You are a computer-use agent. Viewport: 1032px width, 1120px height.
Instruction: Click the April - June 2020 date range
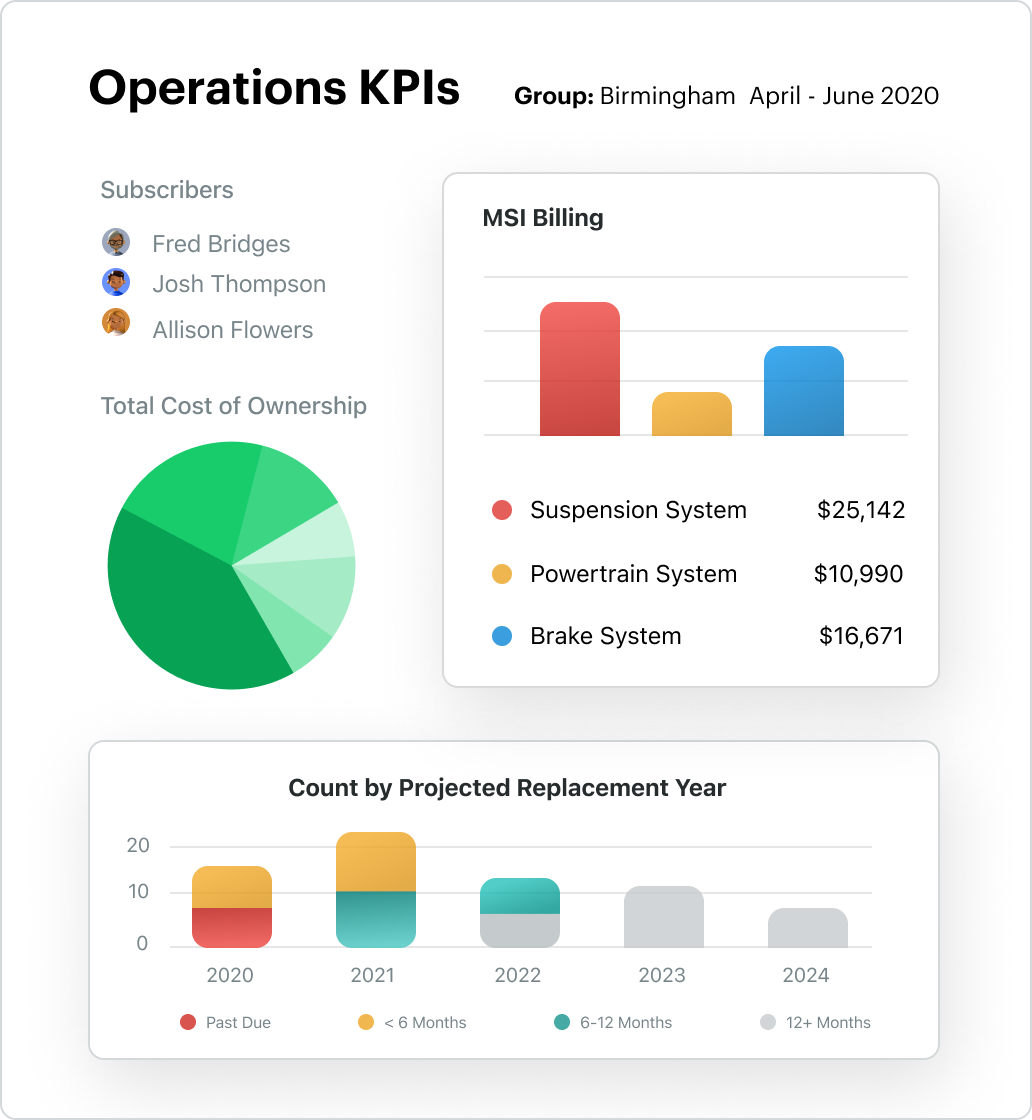point(844,96)
